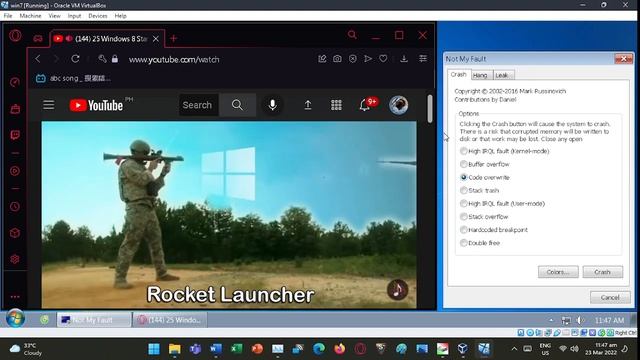Open the YouTube hamburger guide menu
This screenshot has height=360, width=640.
[x=49, y=105]
